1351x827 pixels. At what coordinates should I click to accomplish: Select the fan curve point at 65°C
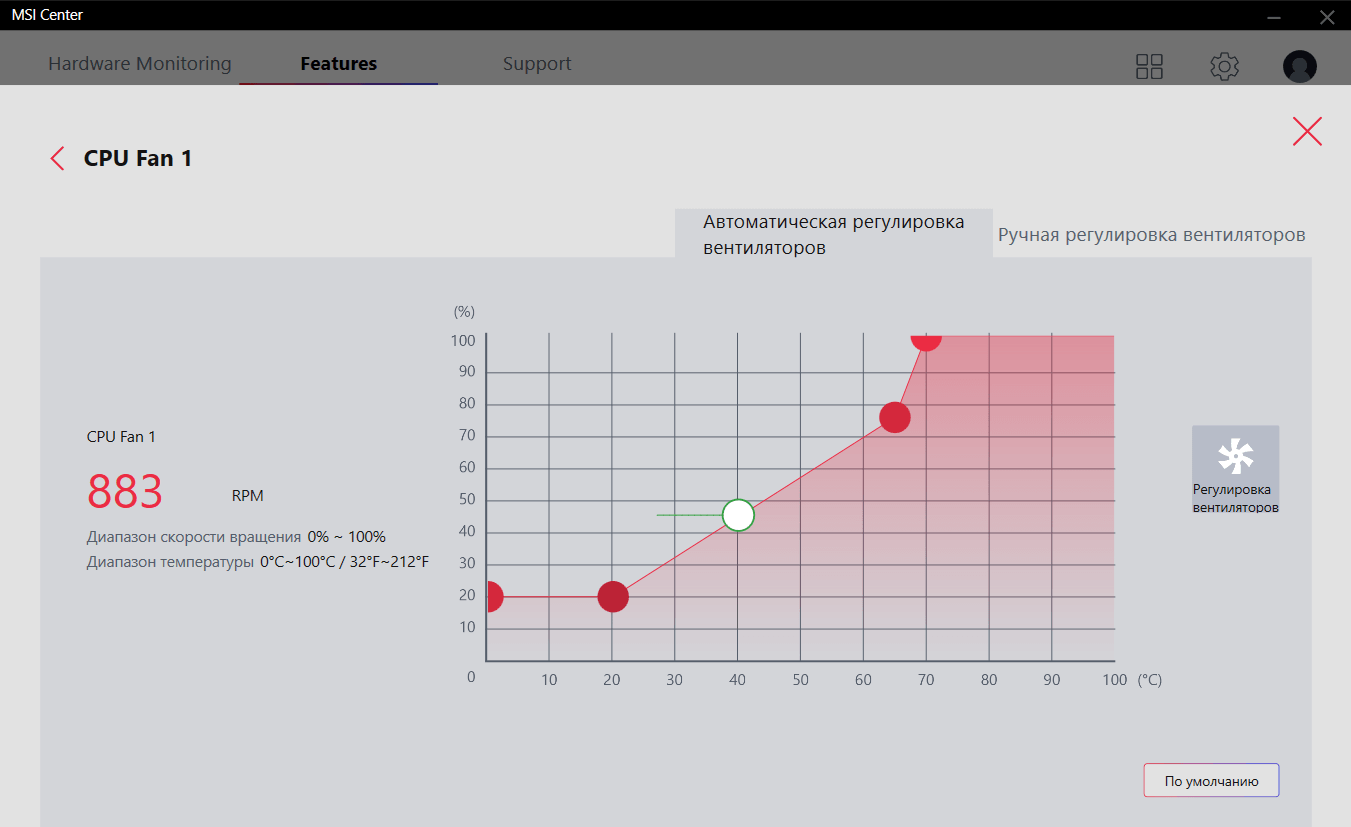[894, 417]
